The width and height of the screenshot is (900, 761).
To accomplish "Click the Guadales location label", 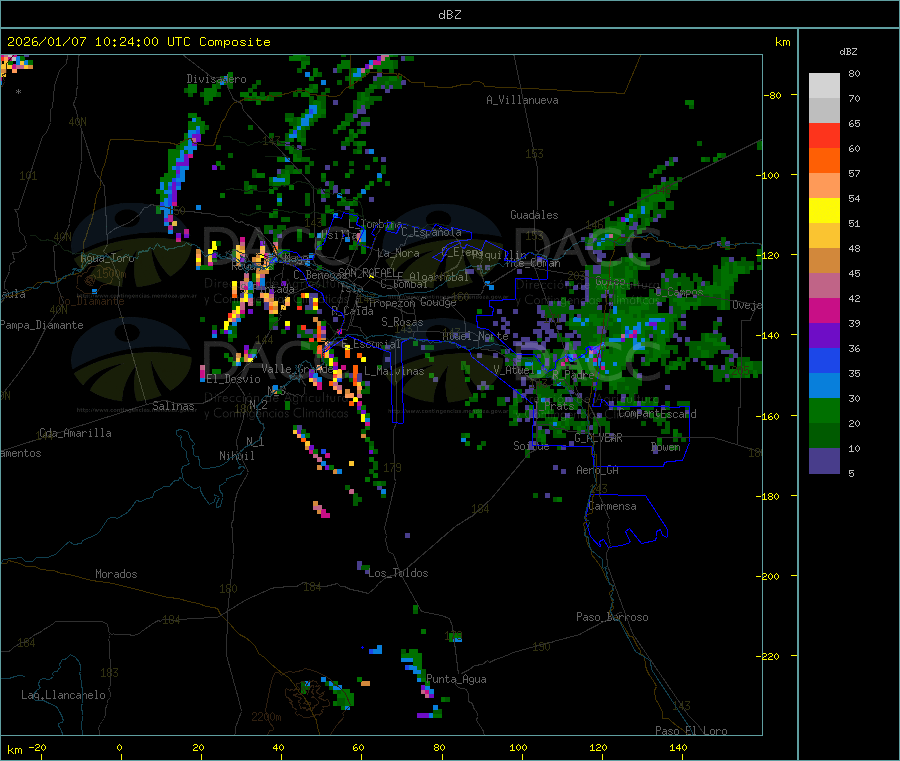I will click(x=534, y=215).
